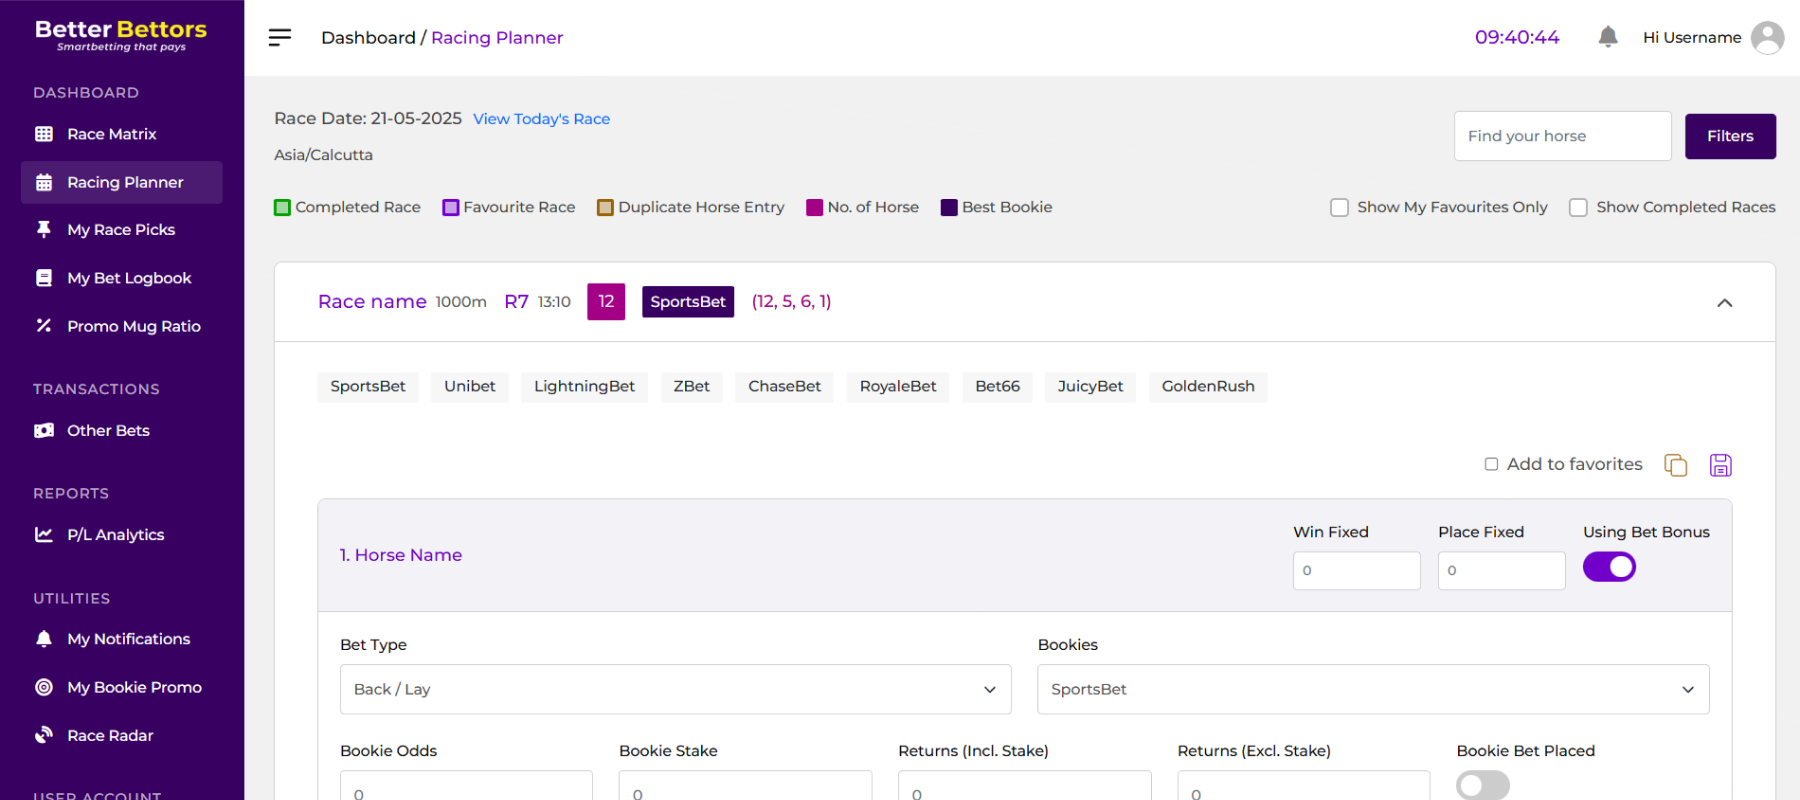Follow the View Today's Race link
The height and width of the screenshot is (800, 1800).
[x=541, y=119]
